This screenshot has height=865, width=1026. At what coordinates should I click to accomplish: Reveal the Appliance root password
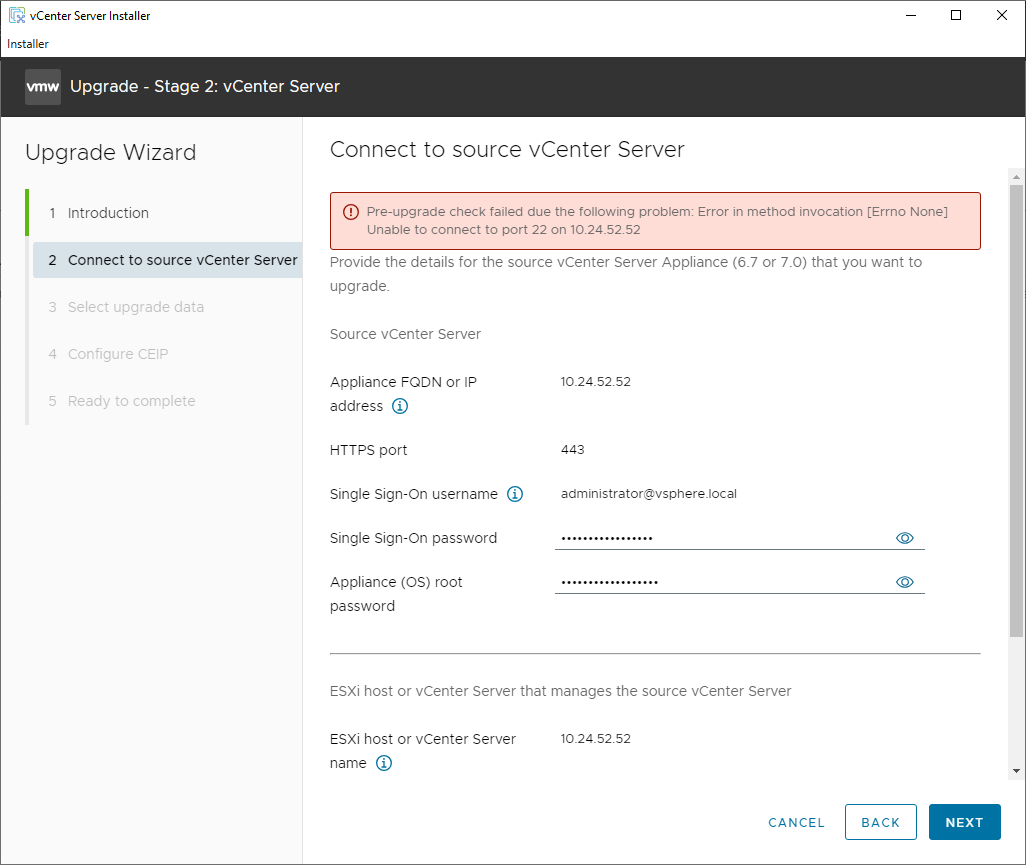pos(905,582)
